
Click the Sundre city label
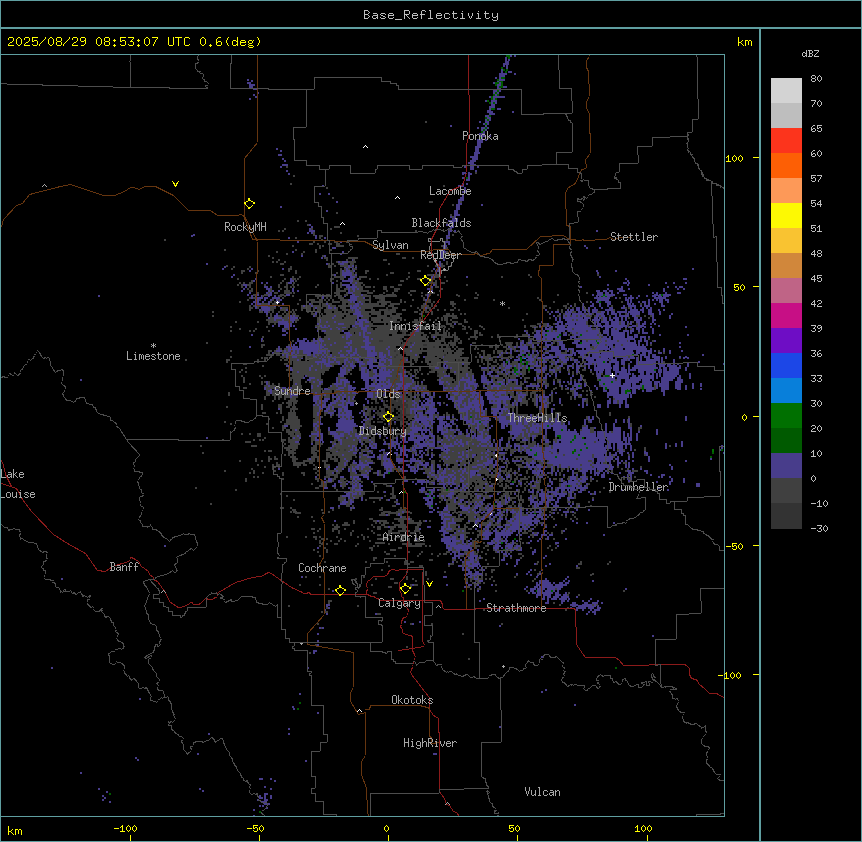click(292, 391)
